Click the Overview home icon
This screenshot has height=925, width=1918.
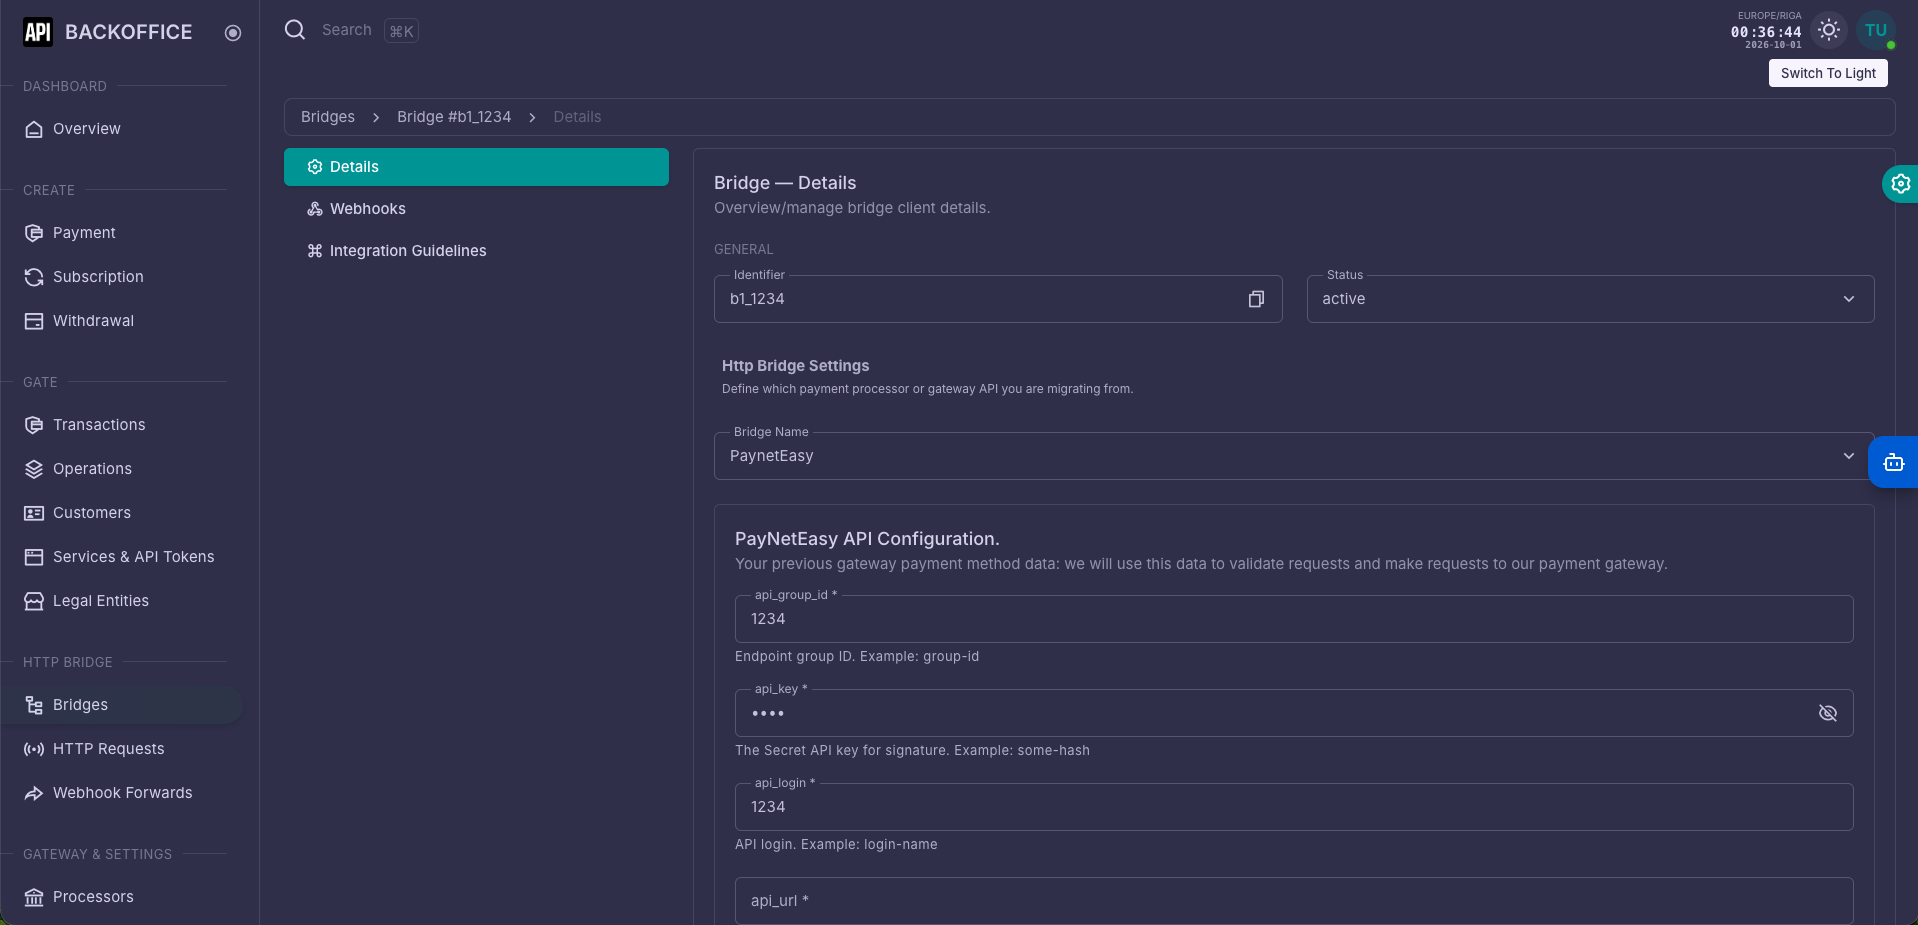coord(34,129)
